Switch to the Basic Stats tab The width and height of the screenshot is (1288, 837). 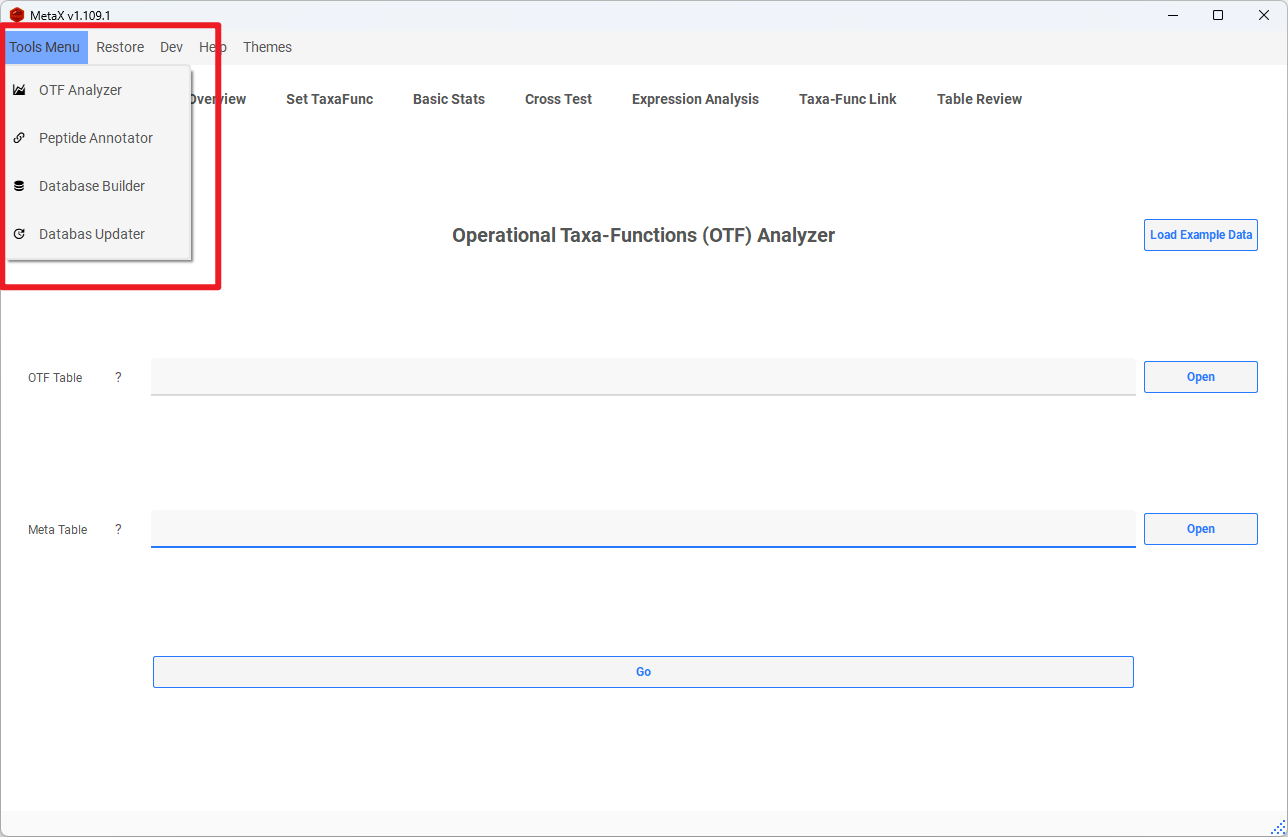coord(449,99)
